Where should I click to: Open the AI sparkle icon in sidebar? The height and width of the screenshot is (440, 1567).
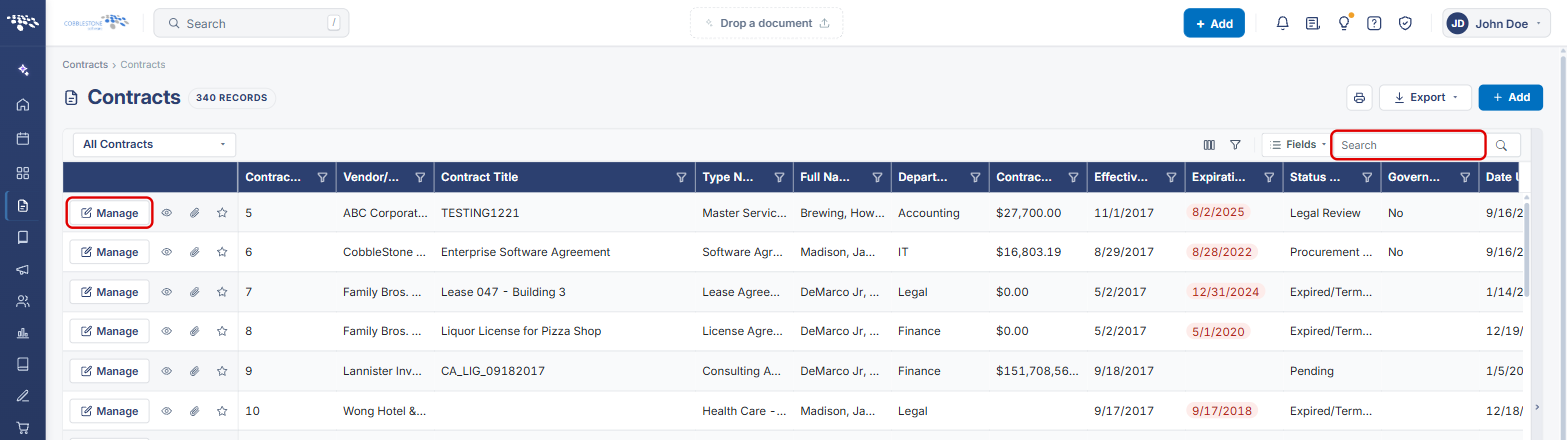(x=23, y=70)
